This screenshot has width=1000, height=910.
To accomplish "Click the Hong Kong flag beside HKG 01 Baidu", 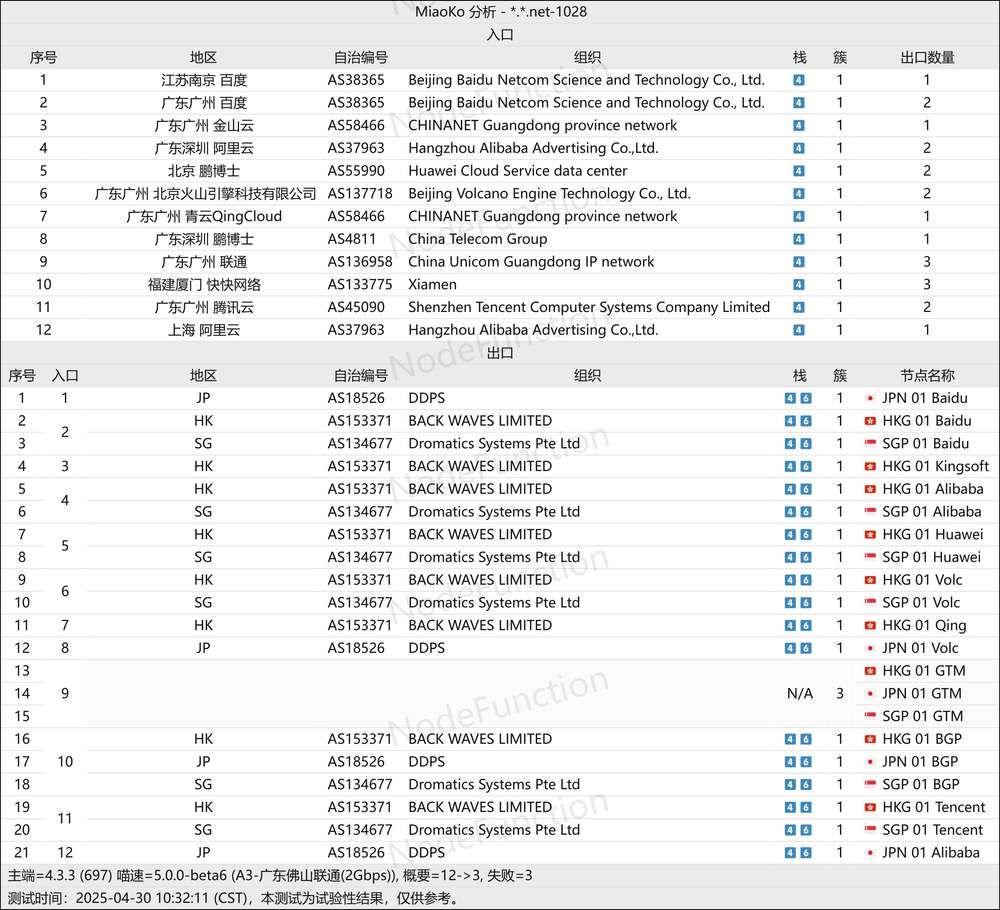I will click(x=870, y=421).
